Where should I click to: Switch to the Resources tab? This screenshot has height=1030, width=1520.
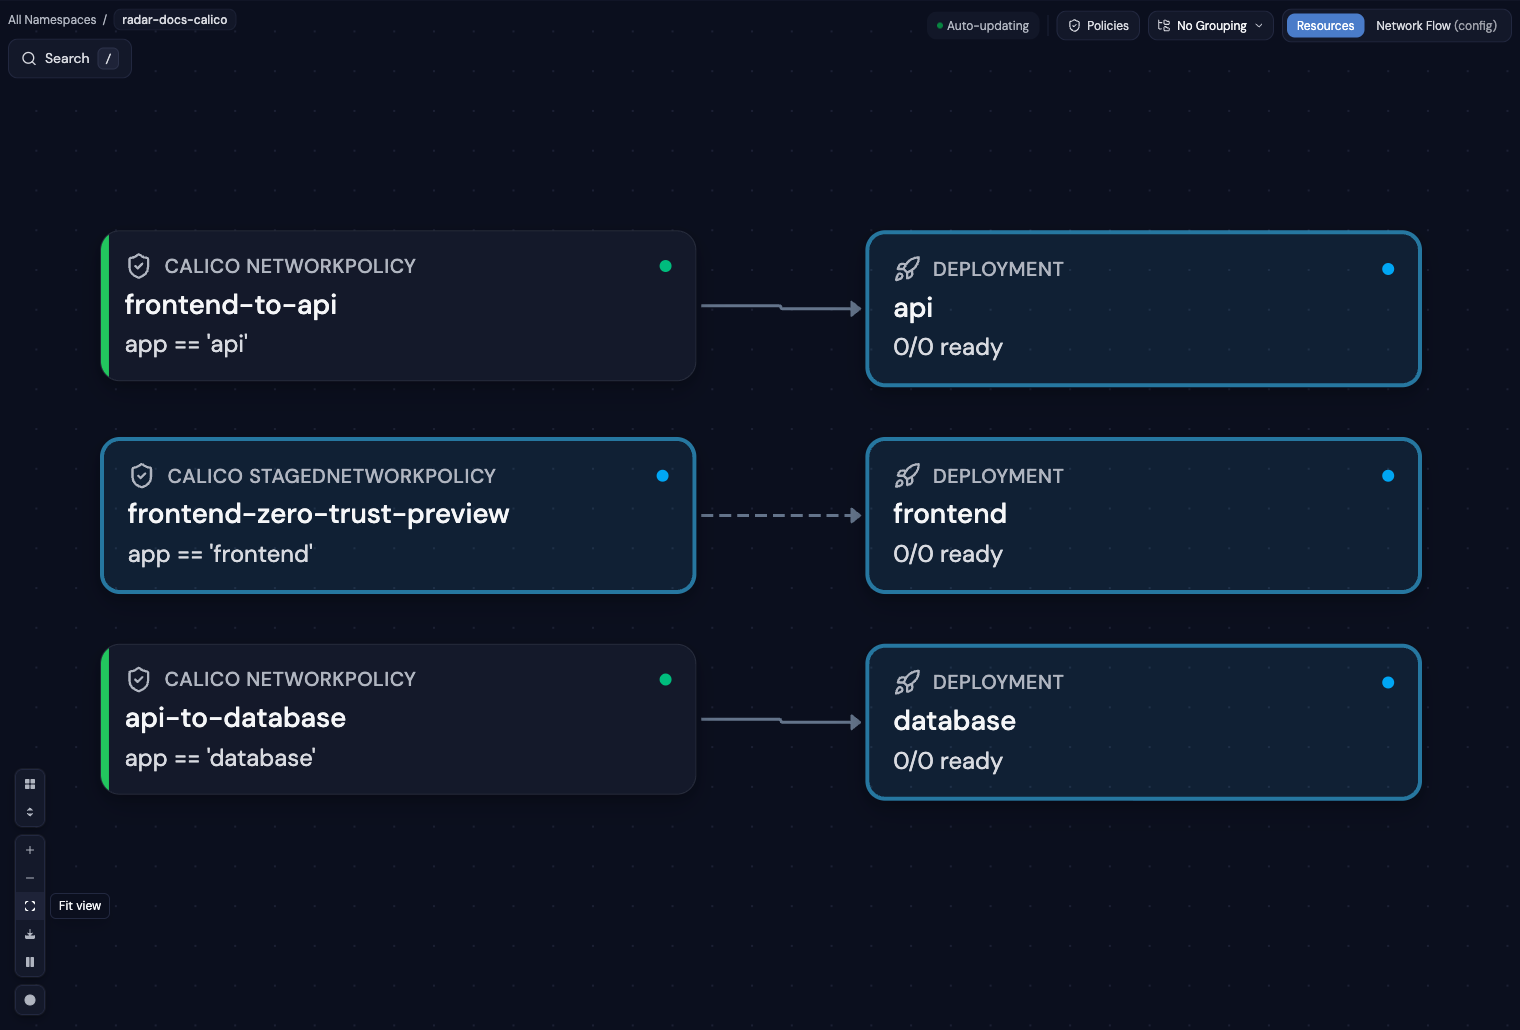(1325, 26)
